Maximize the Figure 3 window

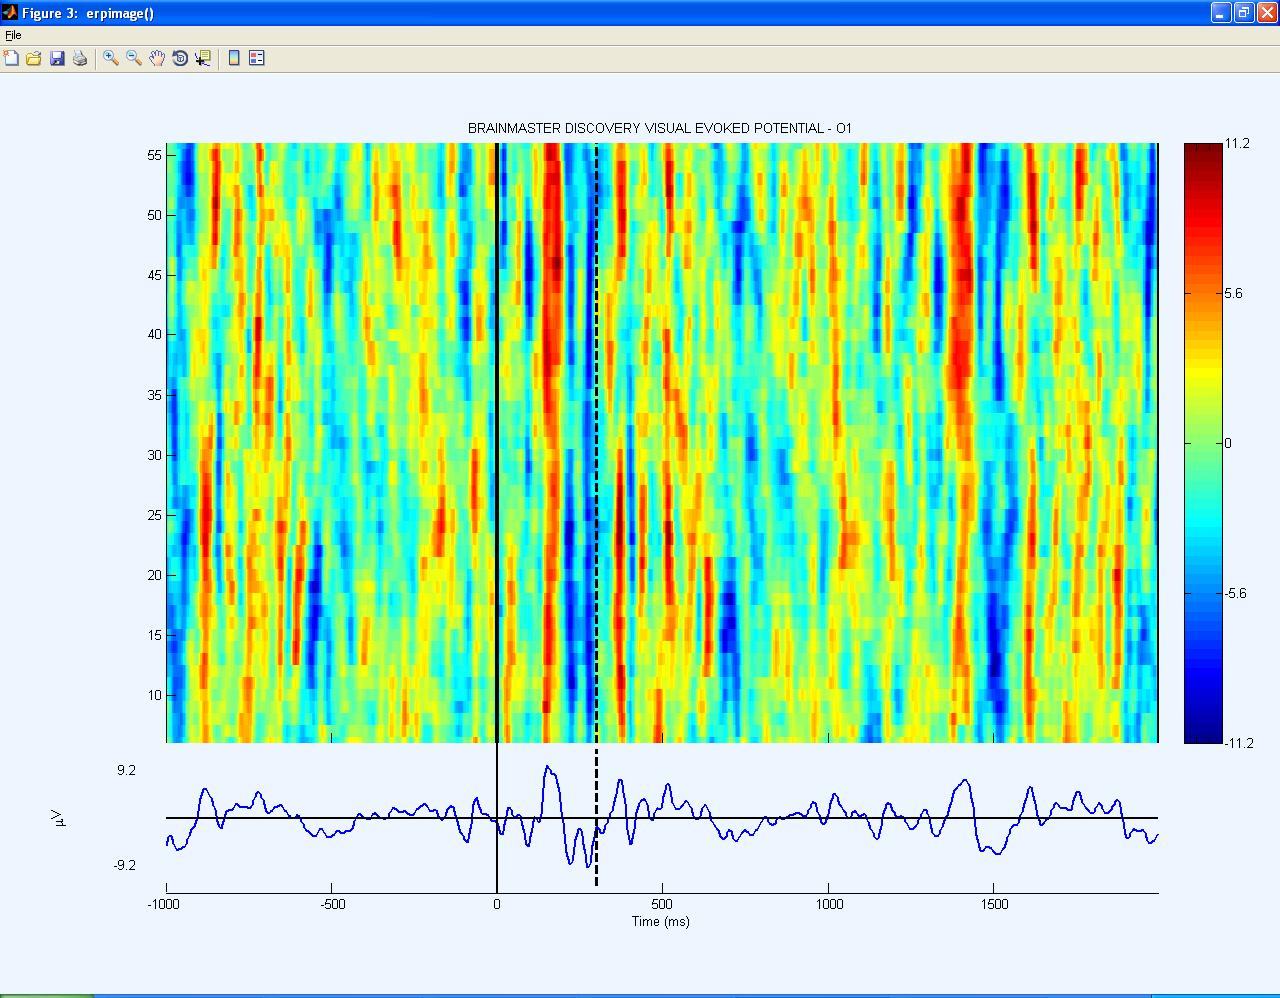point(1243,13)
